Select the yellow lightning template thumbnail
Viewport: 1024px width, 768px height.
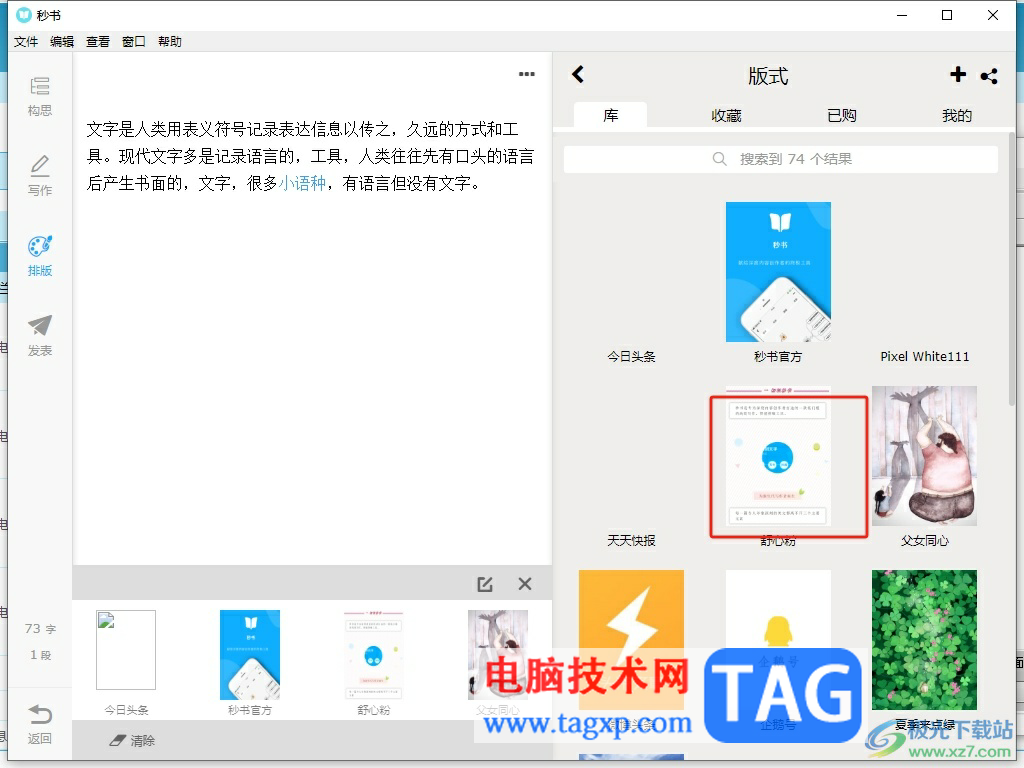coord(631,639)
